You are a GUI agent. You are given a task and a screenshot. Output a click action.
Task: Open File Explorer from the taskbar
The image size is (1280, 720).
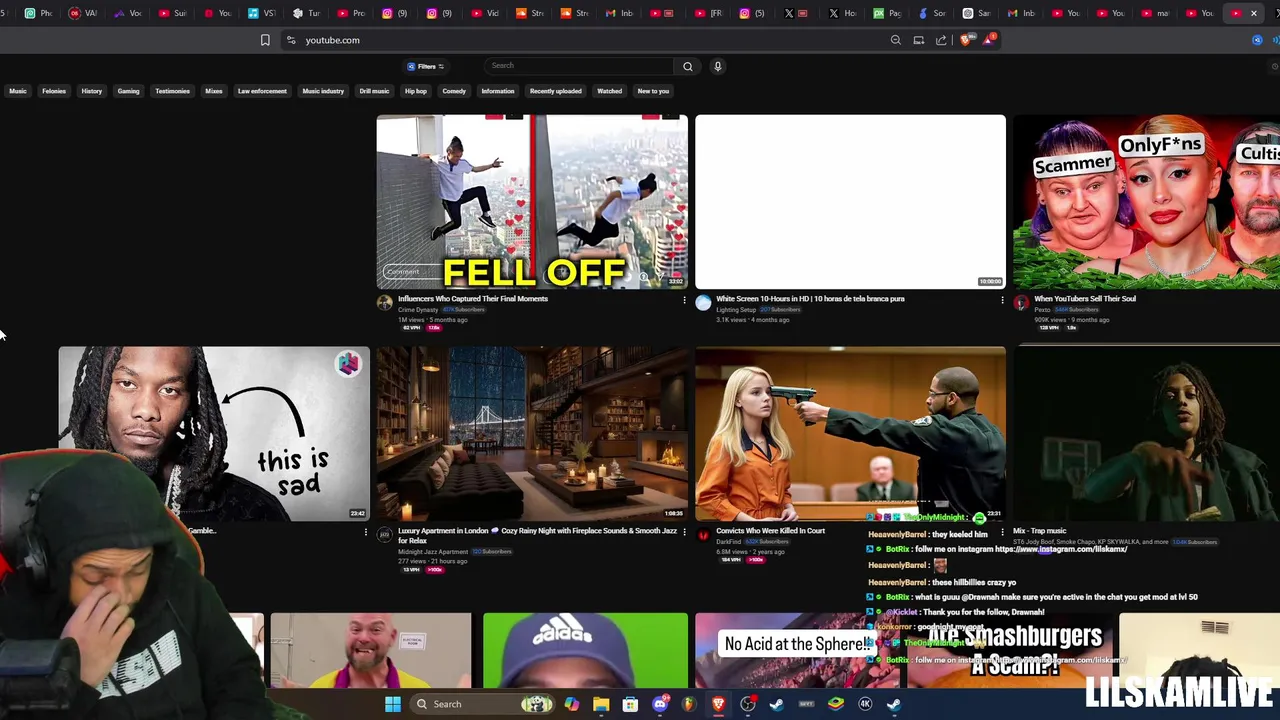point(601,704)
